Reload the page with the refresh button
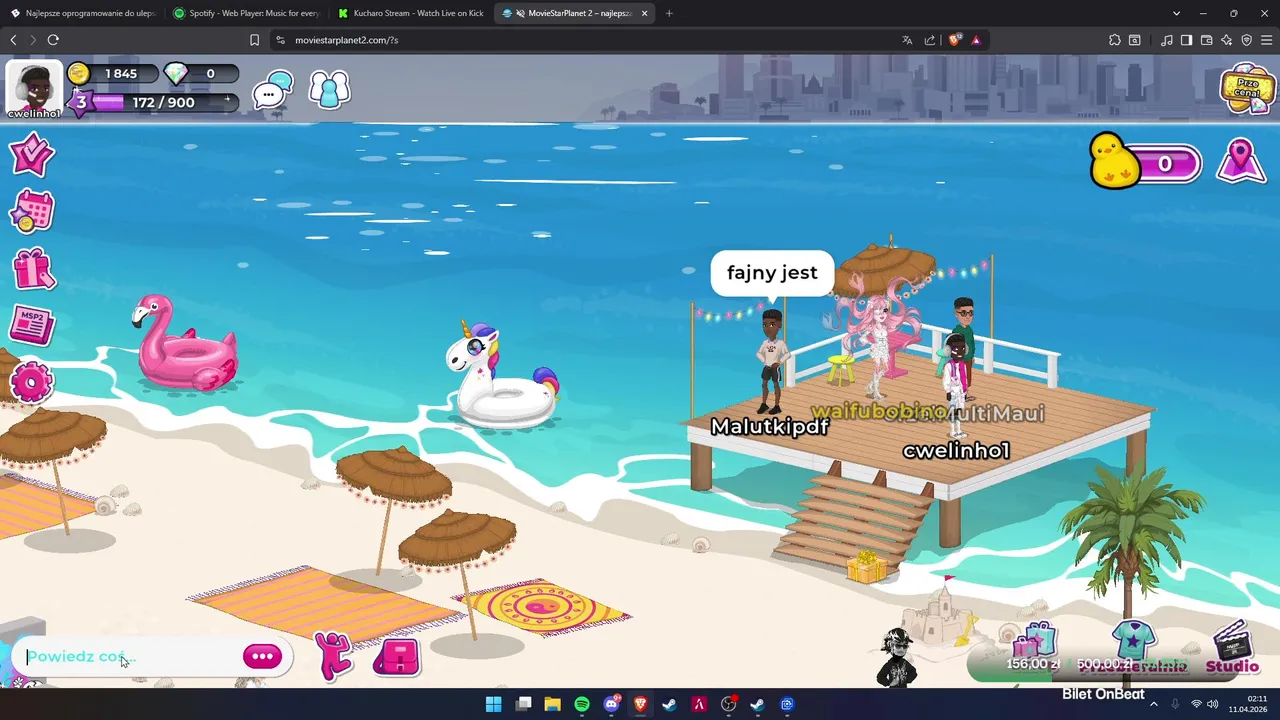 pyautogui.click(x=53, y=40)
